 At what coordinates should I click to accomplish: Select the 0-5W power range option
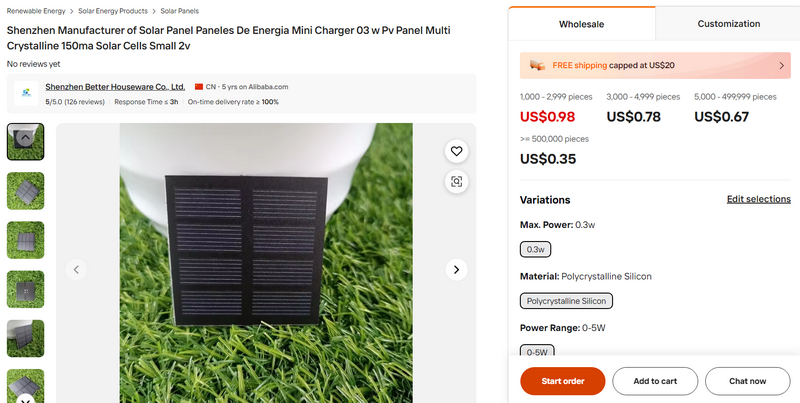(537, 351)
